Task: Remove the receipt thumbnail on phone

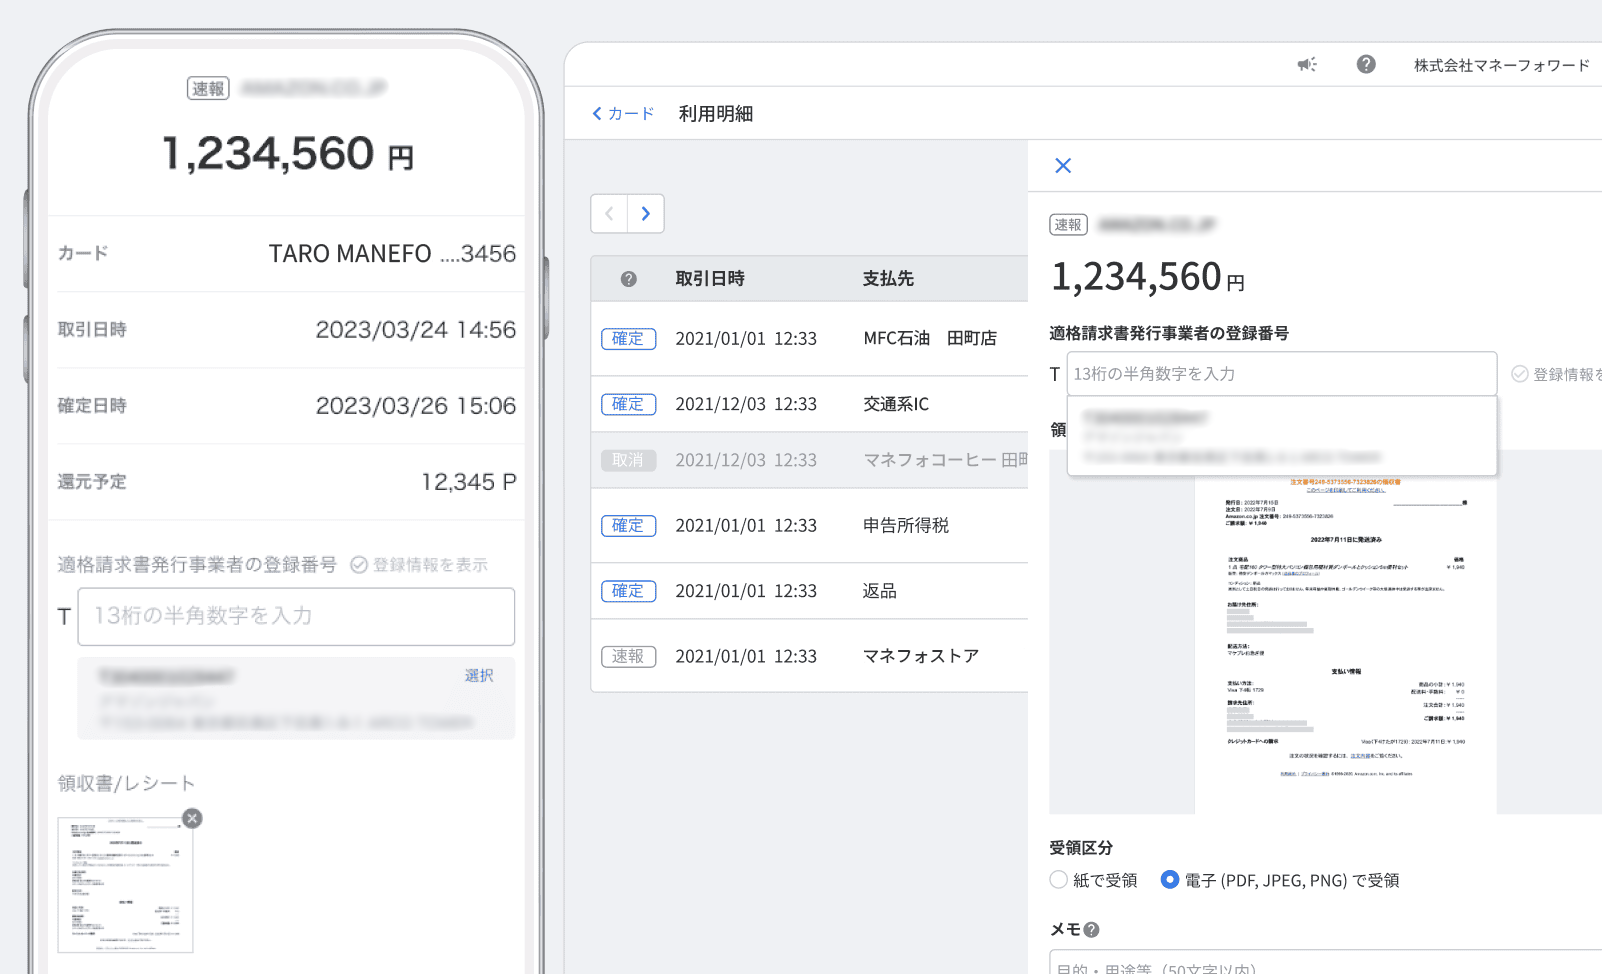Action: coord(192,818)
